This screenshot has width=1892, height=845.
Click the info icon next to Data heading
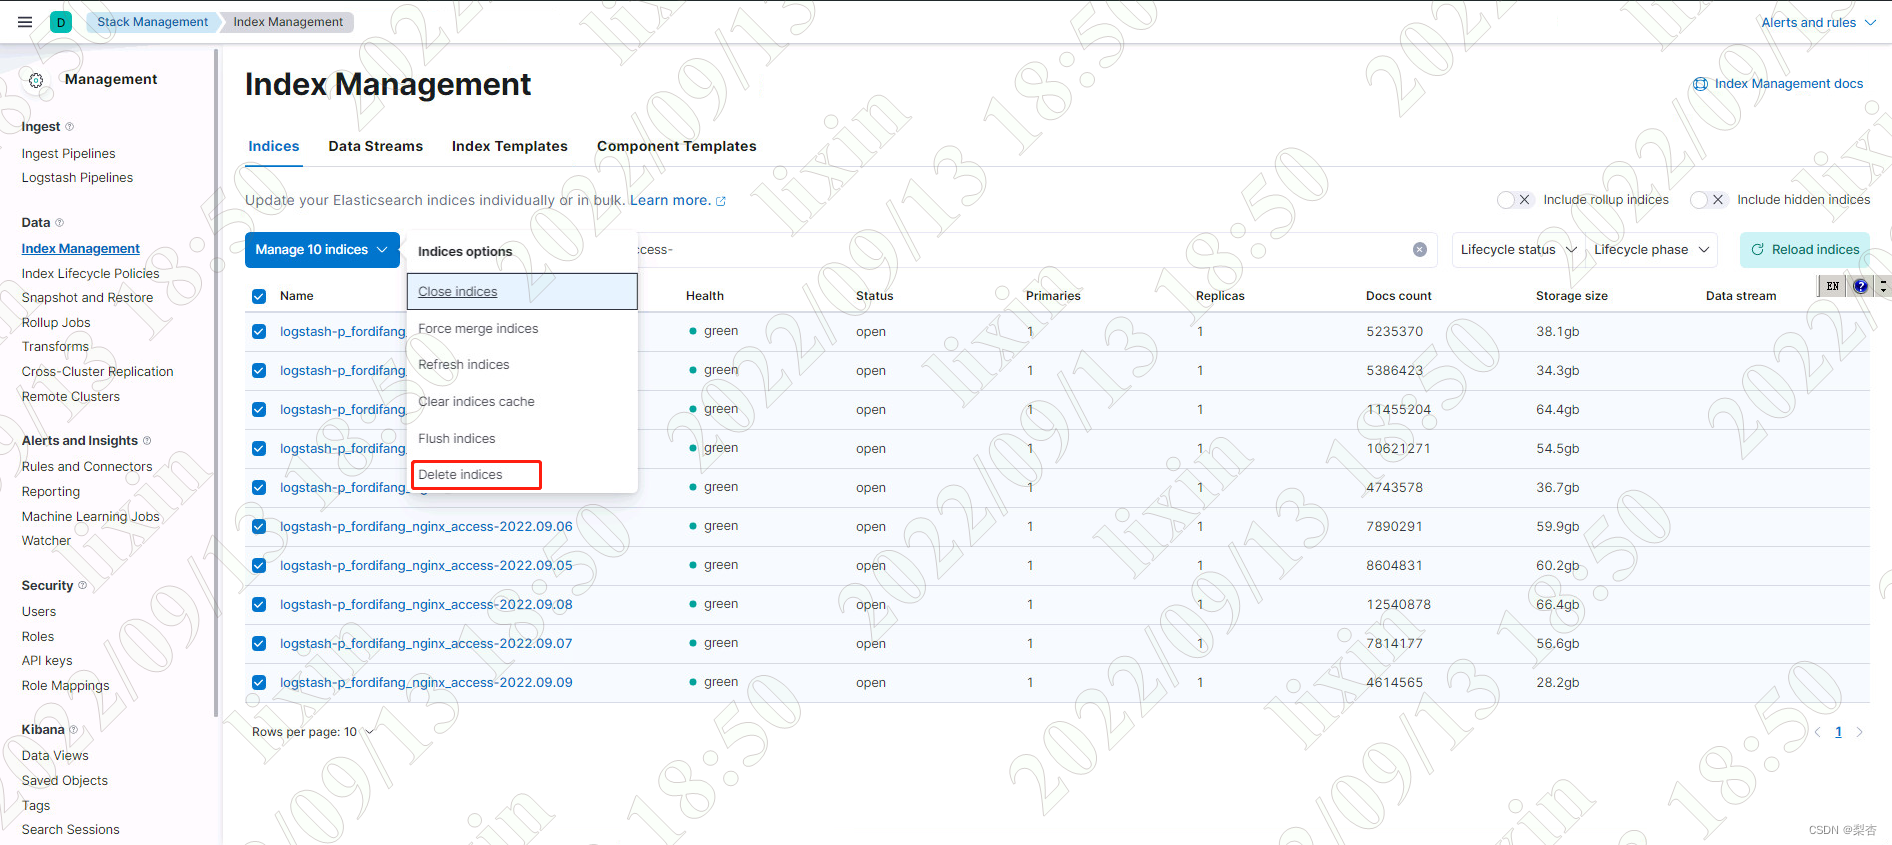coord(59,223)
